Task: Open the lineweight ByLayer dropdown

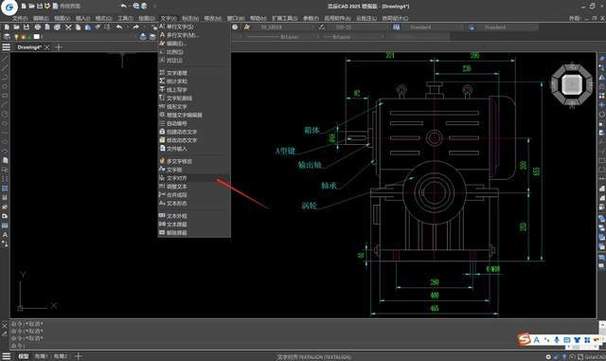Action: pos(351,37)
